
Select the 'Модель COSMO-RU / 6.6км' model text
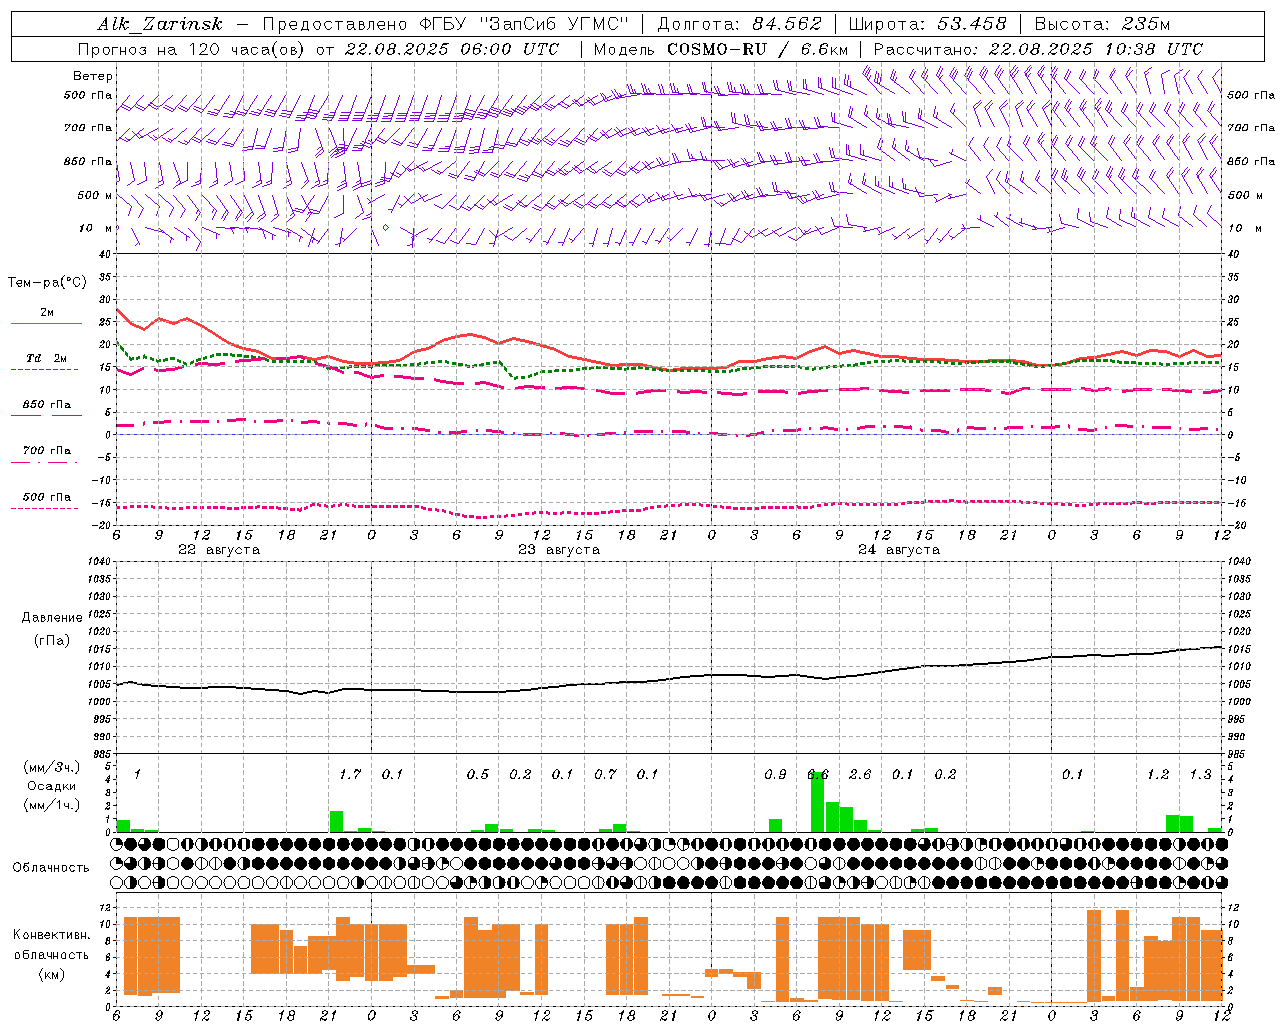tap(720, 49)
